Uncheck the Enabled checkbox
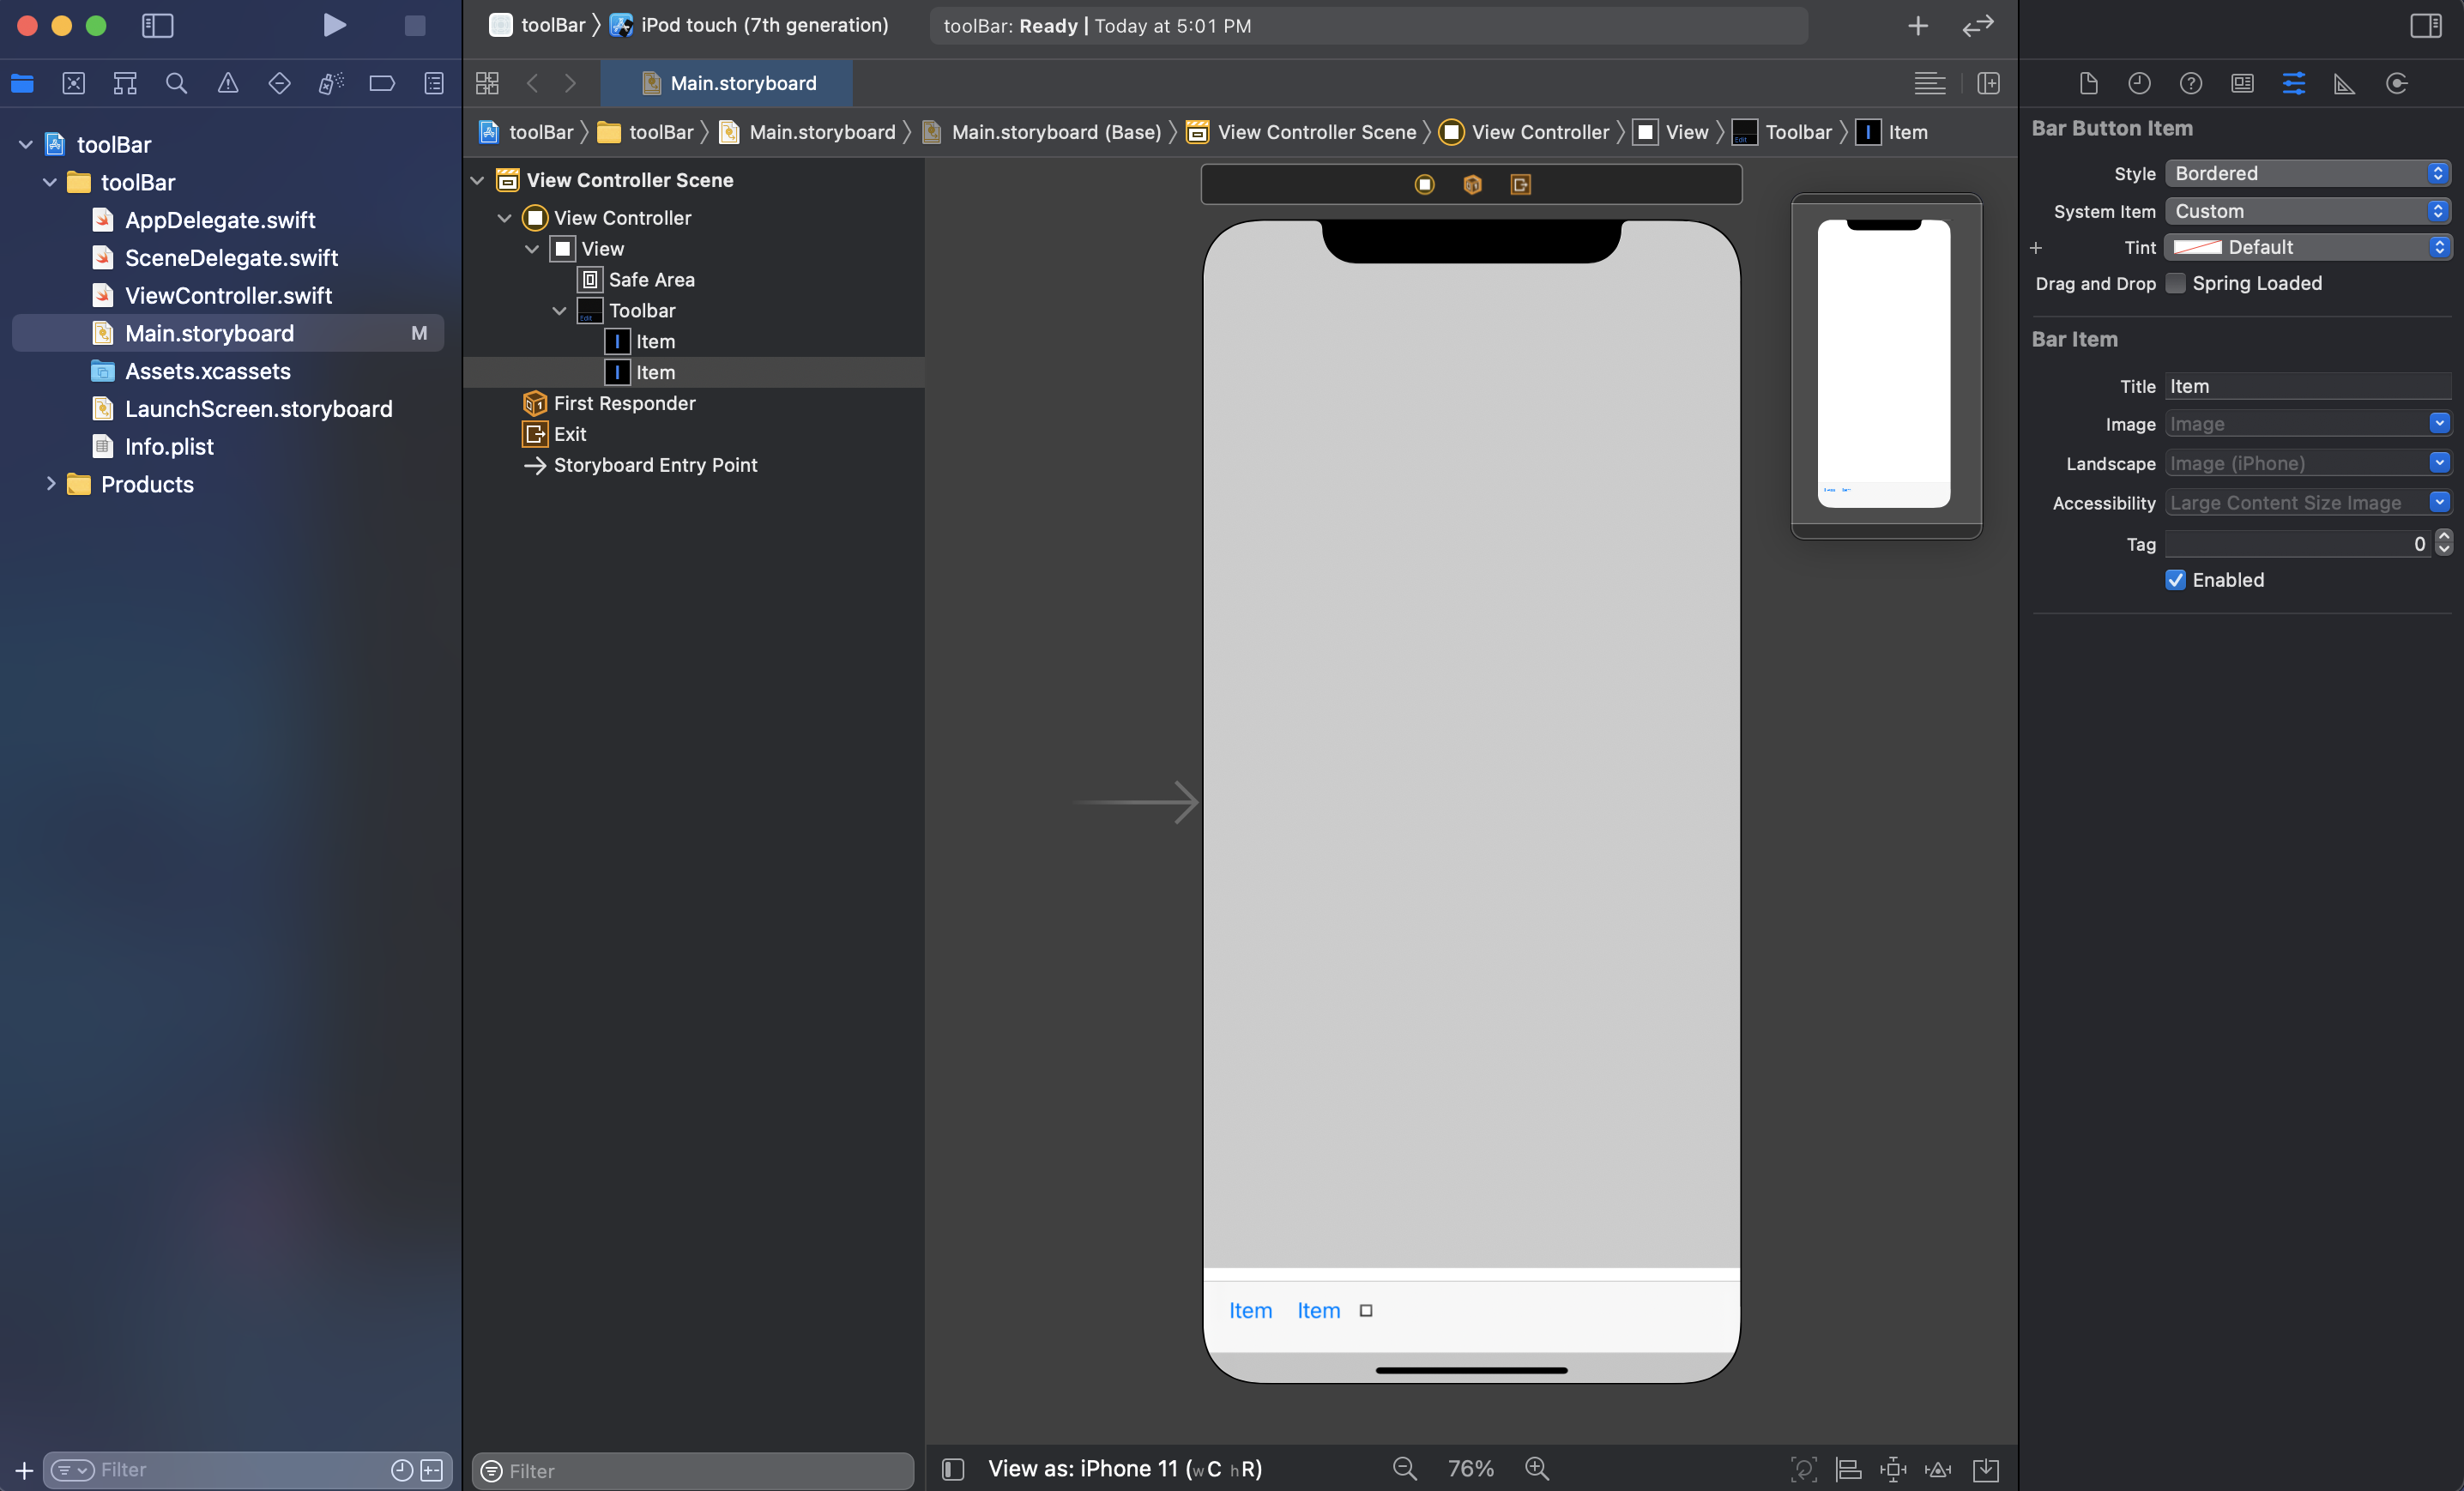Image resolution: width=2464 pixels, height=1491 pixels. (2175, 580)
